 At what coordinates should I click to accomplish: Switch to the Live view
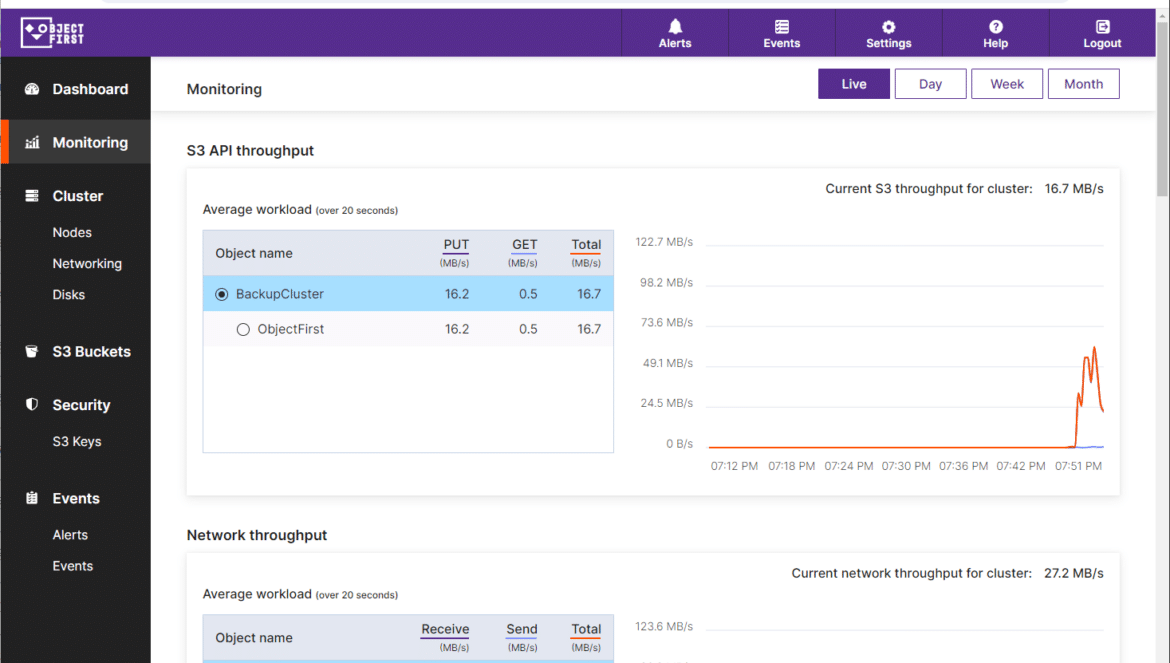[x=854, y=84]
